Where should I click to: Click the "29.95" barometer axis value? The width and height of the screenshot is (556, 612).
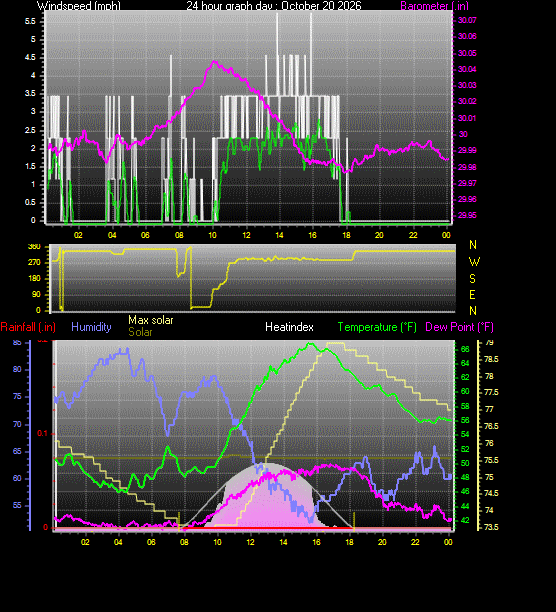467,215
